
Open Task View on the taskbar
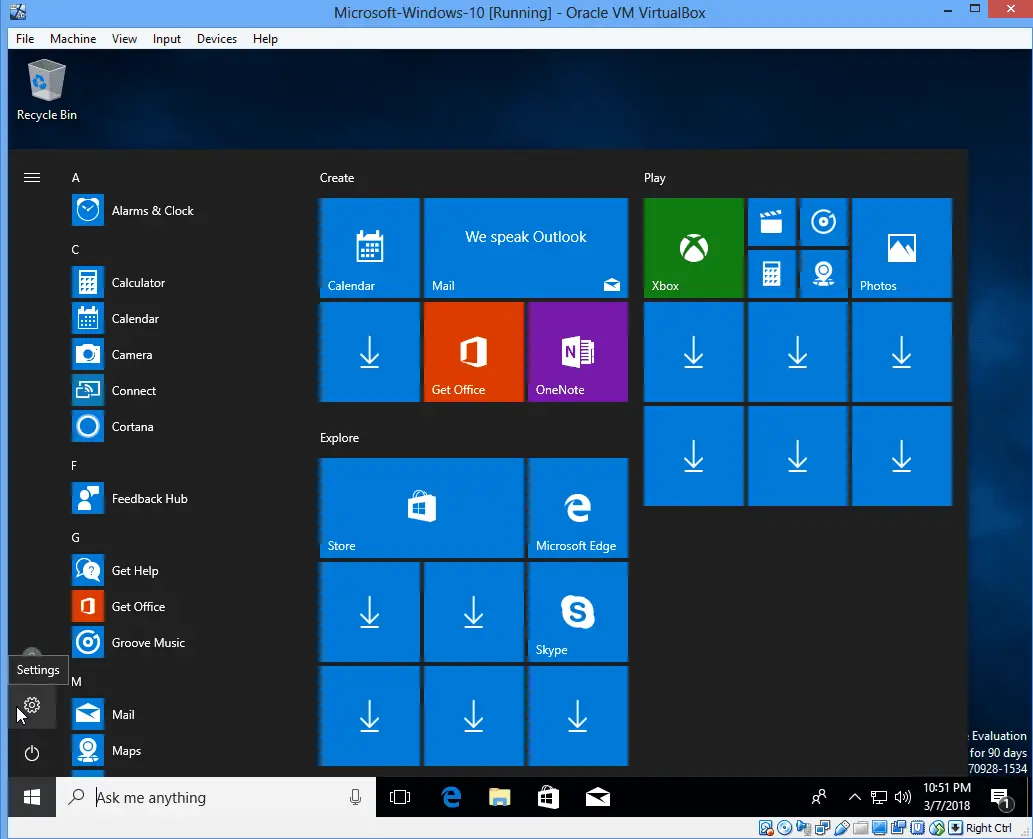click(x=400, y=798)
